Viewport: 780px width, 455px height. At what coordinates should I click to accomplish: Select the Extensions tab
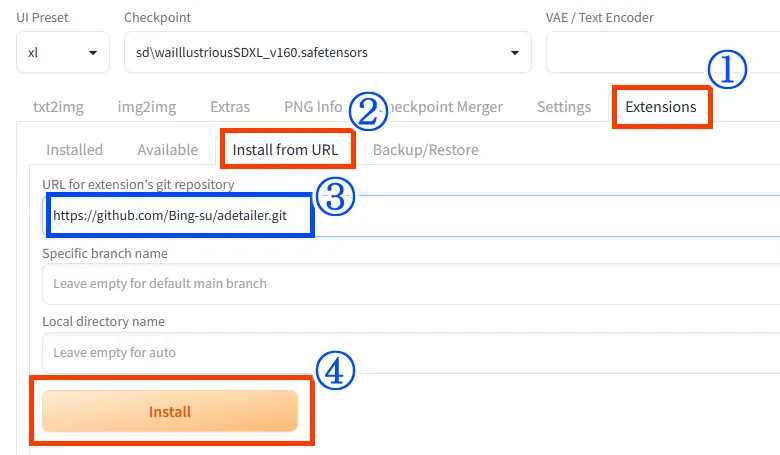(x=661, y=107)
